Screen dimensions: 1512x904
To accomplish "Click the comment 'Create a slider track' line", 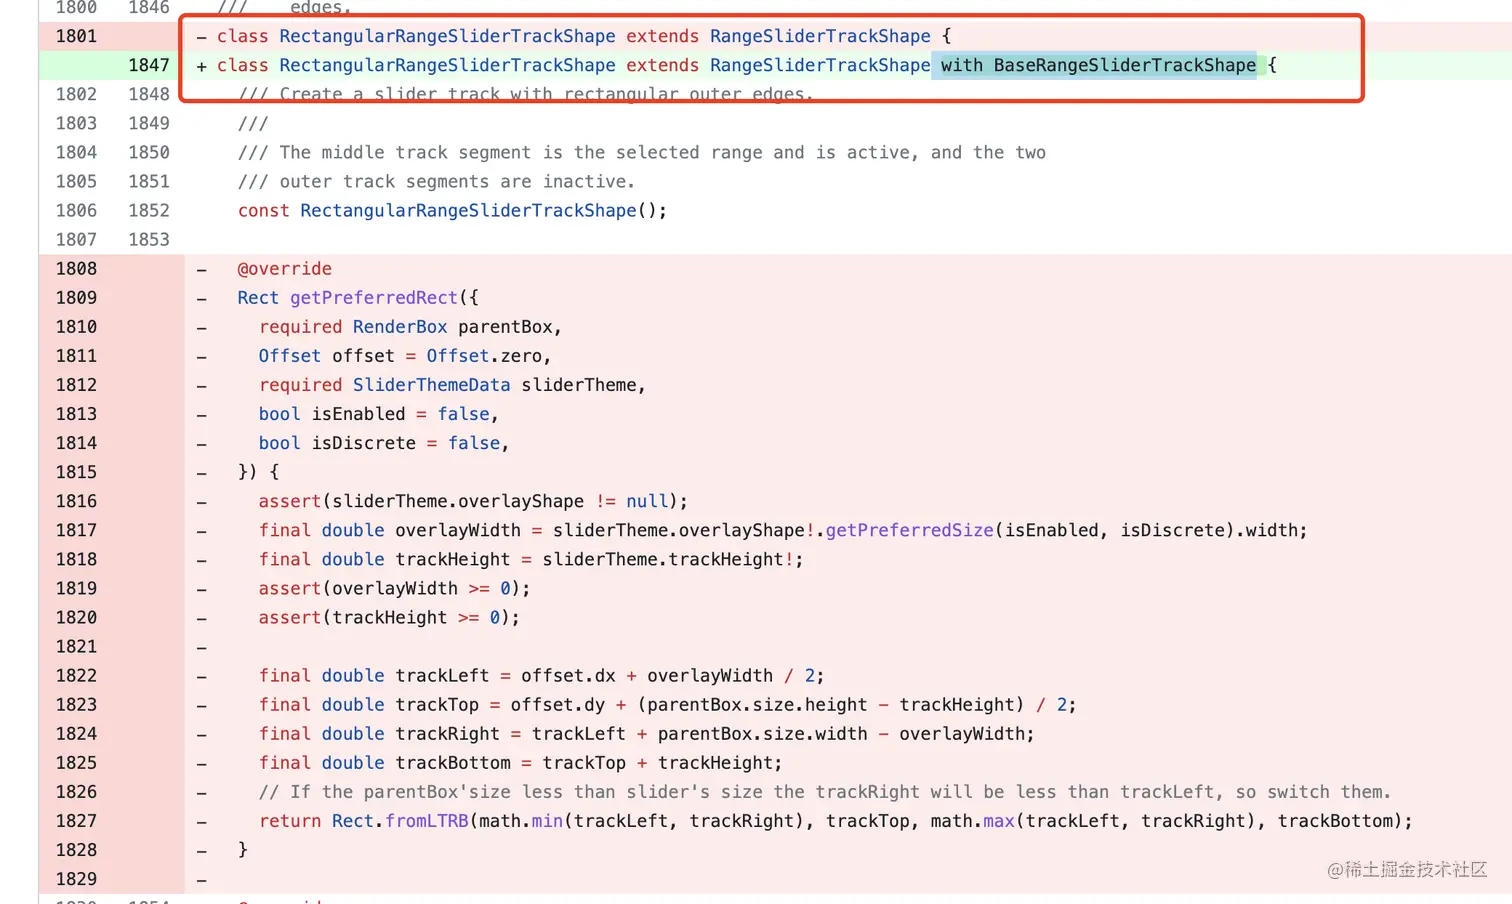I will coord(526,94).
